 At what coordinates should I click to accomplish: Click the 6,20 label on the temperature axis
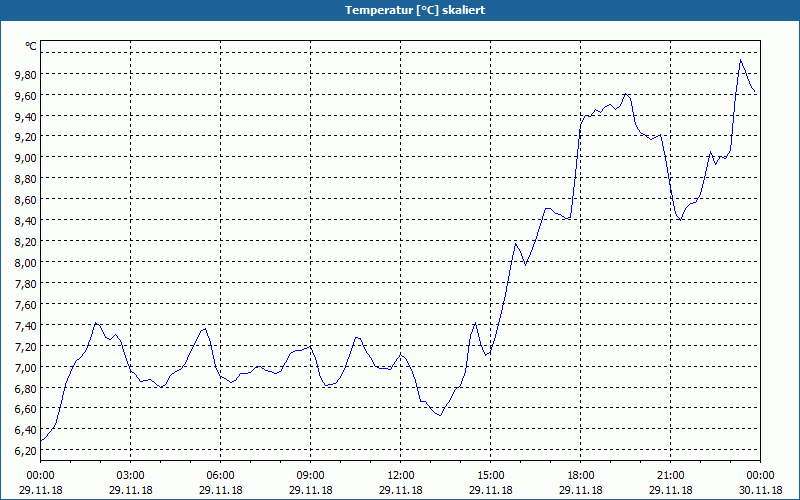point(25,451)
